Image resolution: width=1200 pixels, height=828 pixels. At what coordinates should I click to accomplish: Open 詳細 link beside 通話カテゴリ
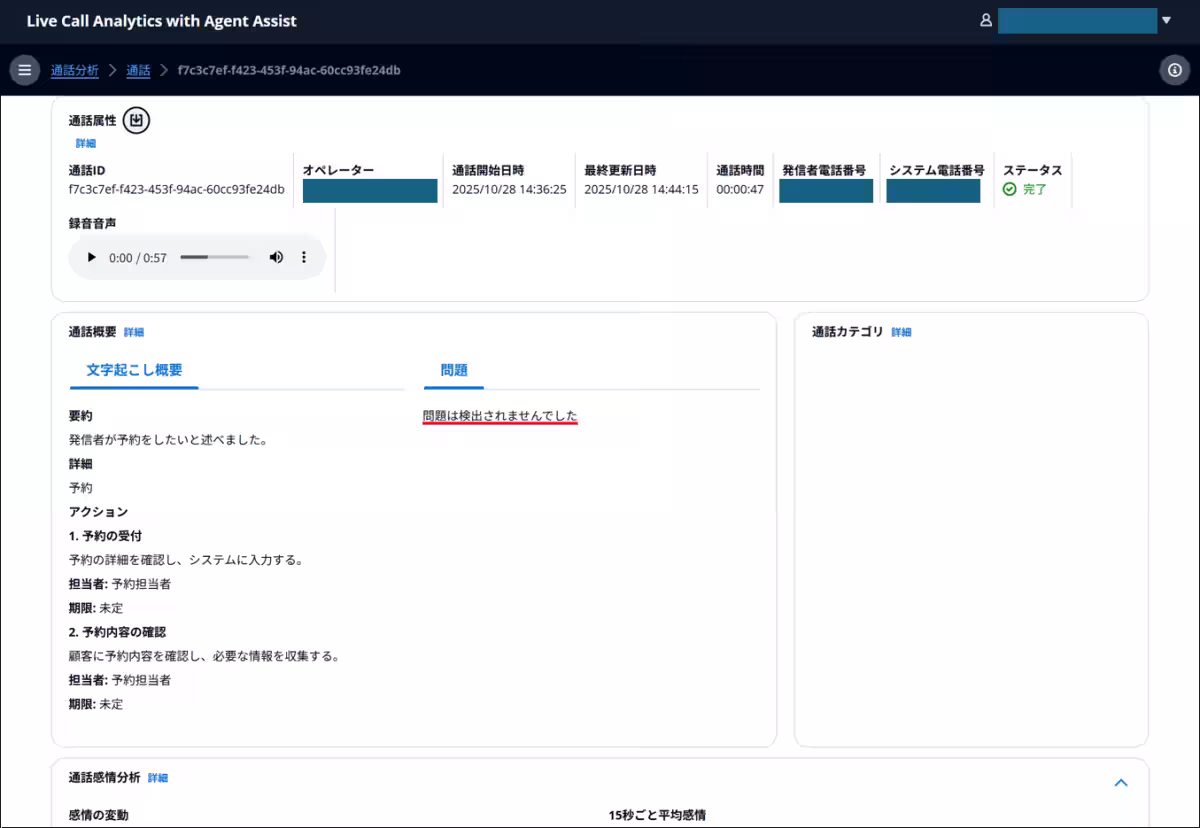(x=901, y=332)
